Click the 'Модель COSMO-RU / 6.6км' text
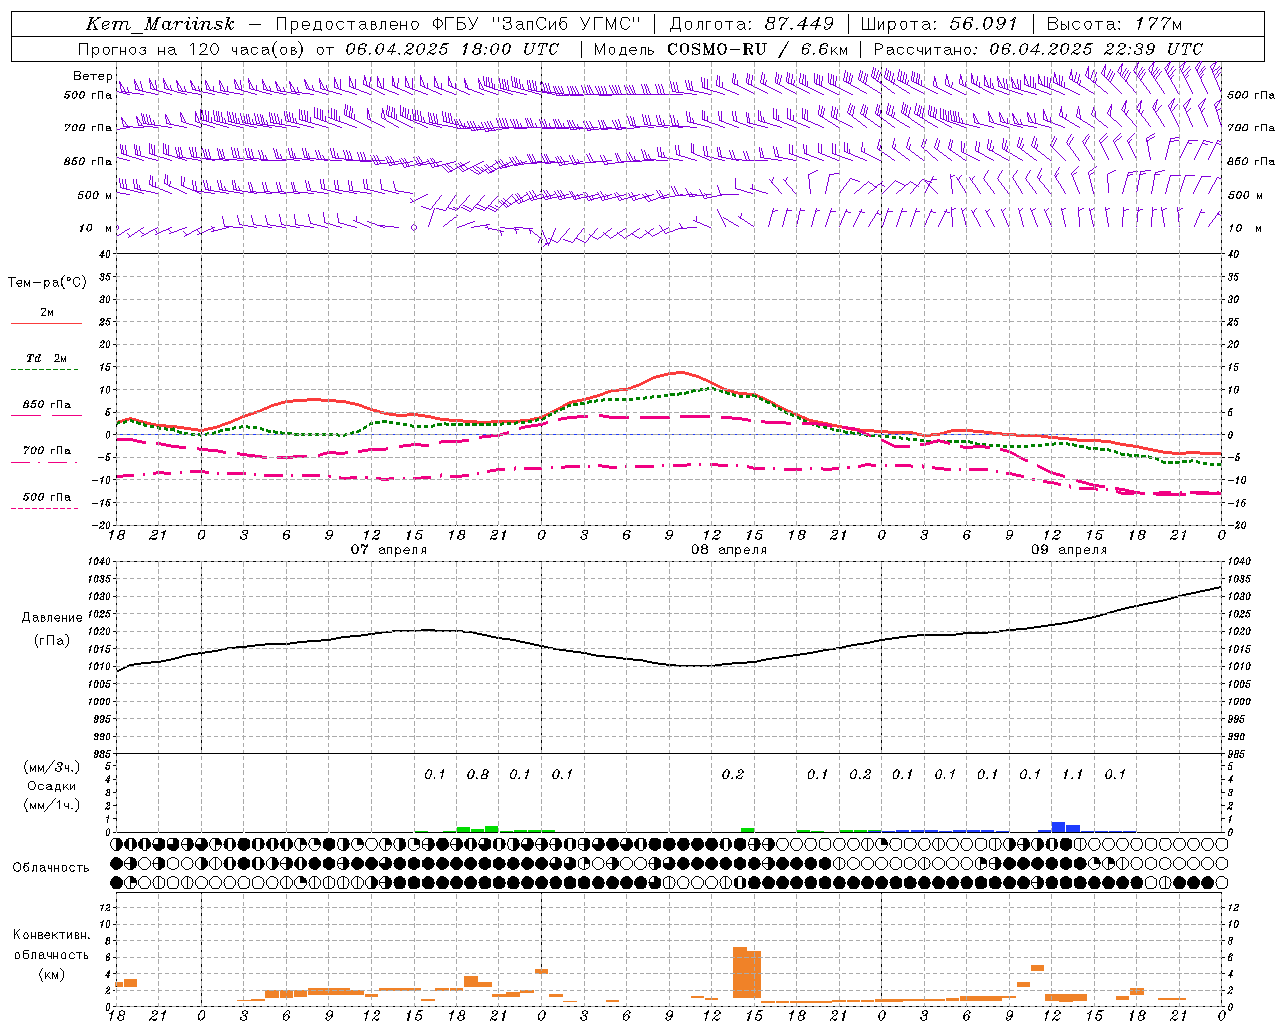This screenshot has height=1024, width=1280. pos(721,49)
